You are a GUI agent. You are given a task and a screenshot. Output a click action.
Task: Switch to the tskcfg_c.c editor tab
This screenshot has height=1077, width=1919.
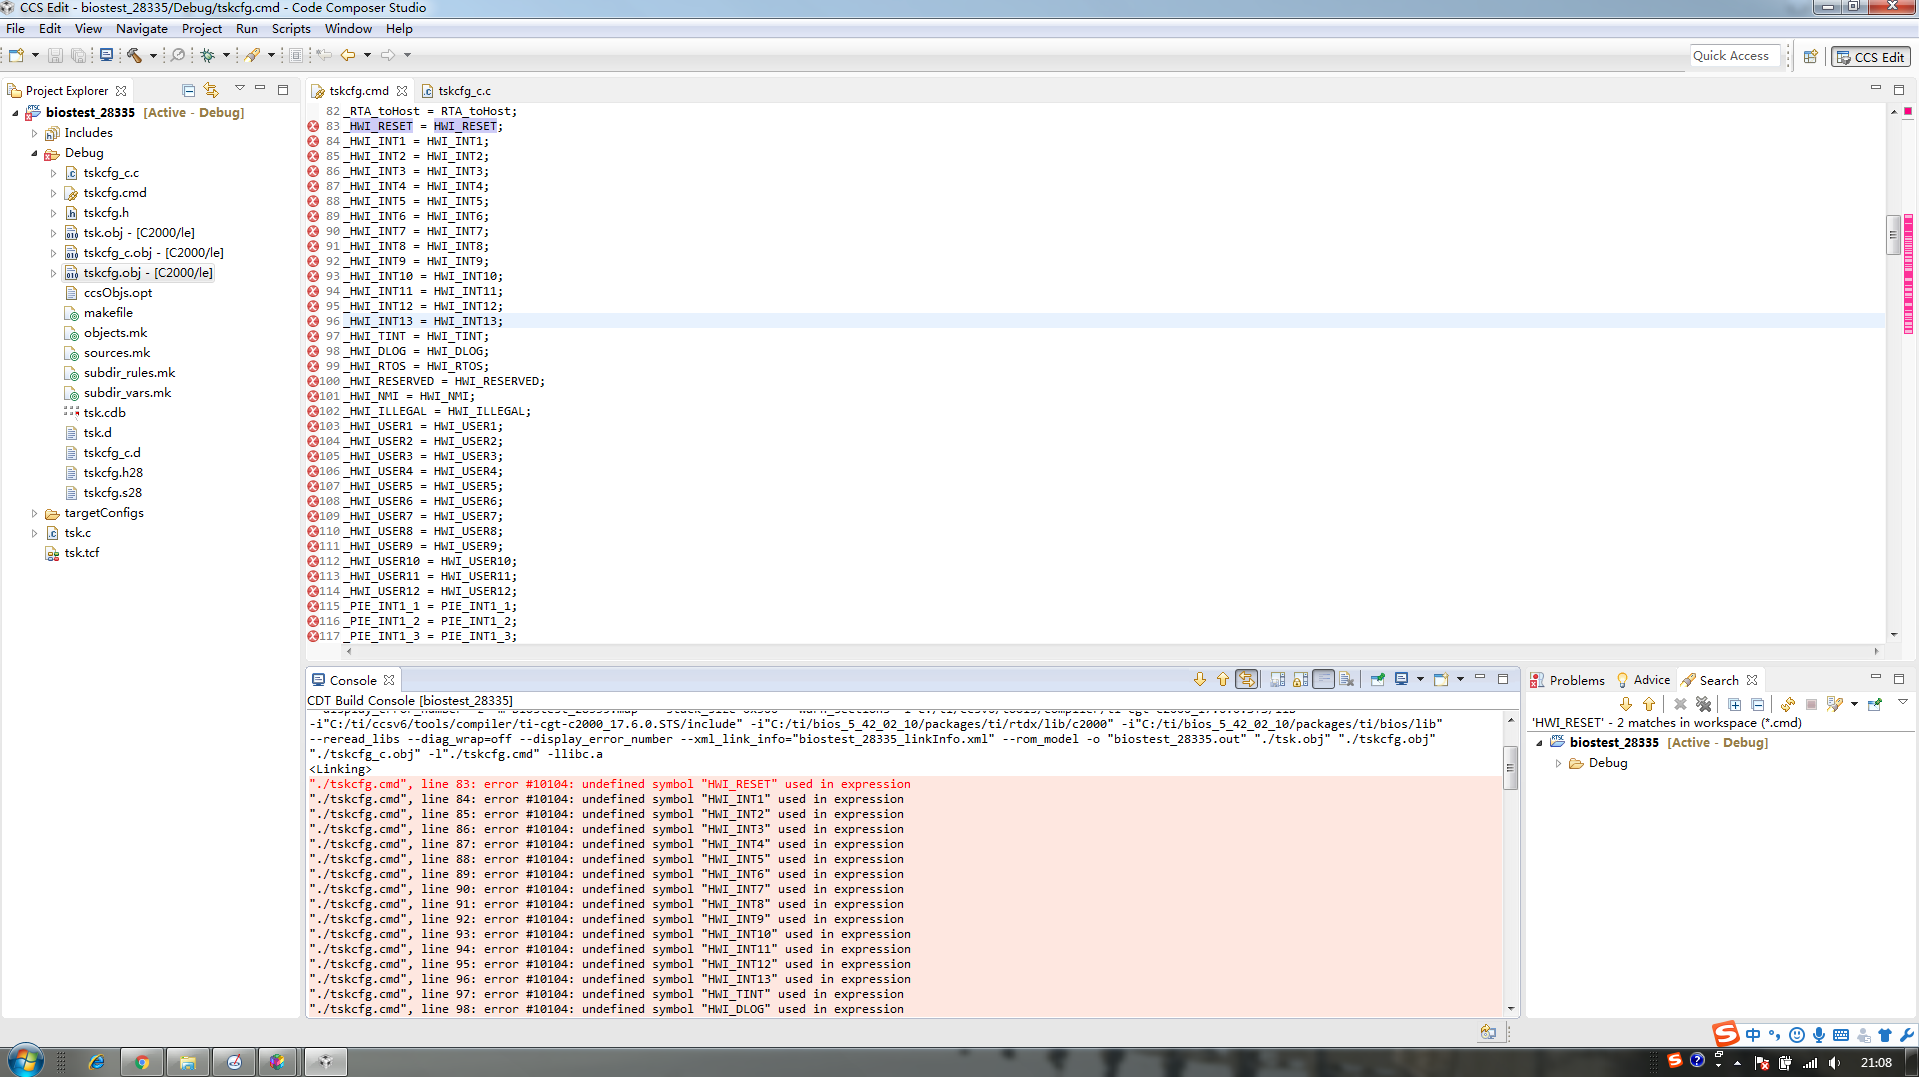pos(463,90)
